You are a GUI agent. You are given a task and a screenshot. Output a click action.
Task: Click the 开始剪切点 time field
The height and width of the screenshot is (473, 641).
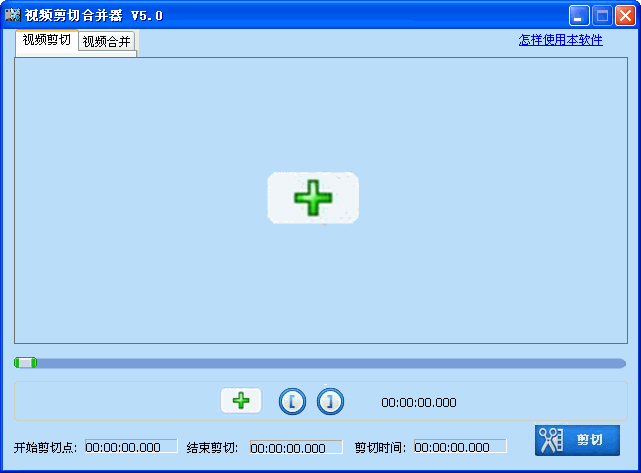(131, 446)
